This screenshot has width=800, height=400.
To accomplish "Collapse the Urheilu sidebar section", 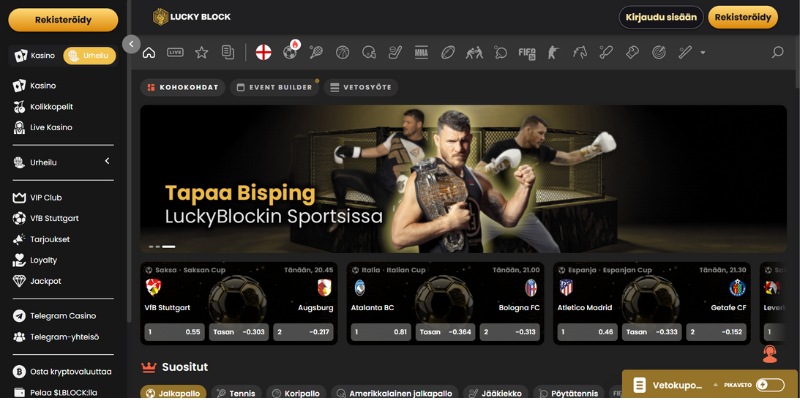I will pos(106,161).
